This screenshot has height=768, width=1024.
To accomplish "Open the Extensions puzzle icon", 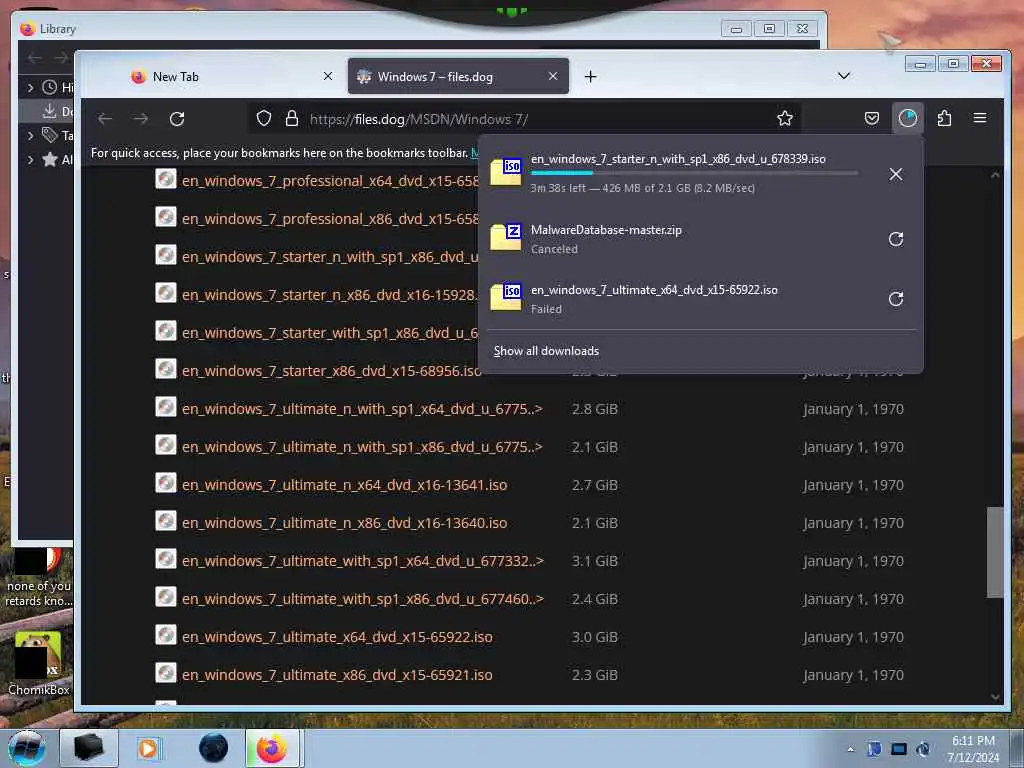I will coord(944,118).
